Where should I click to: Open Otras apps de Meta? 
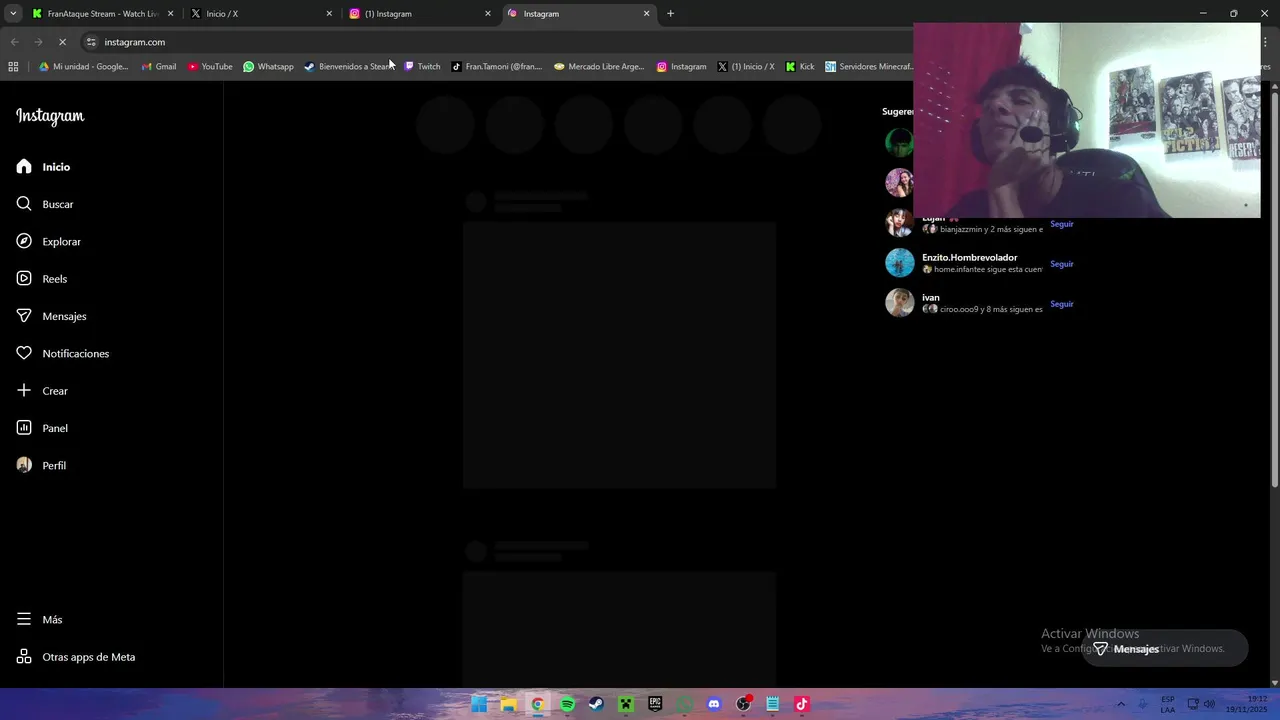click(x=76, y=657)
